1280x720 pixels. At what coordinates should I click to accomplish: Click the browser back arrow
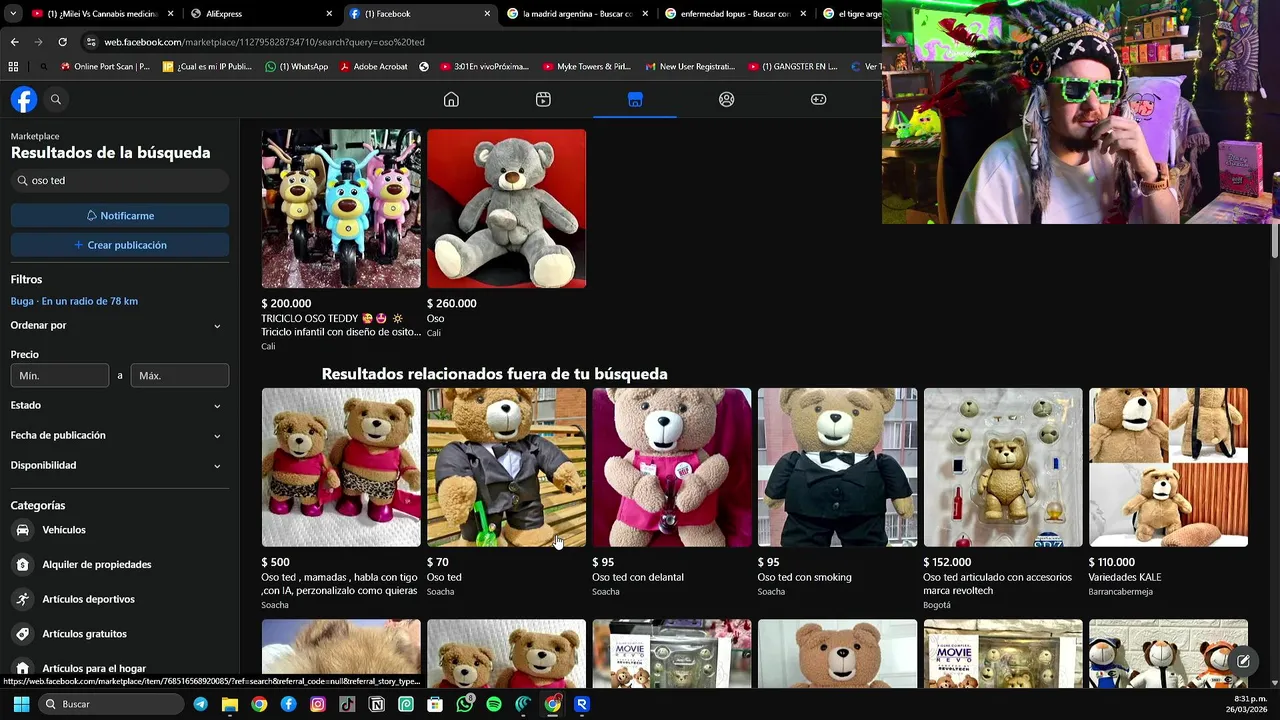[x=14, y=42]
